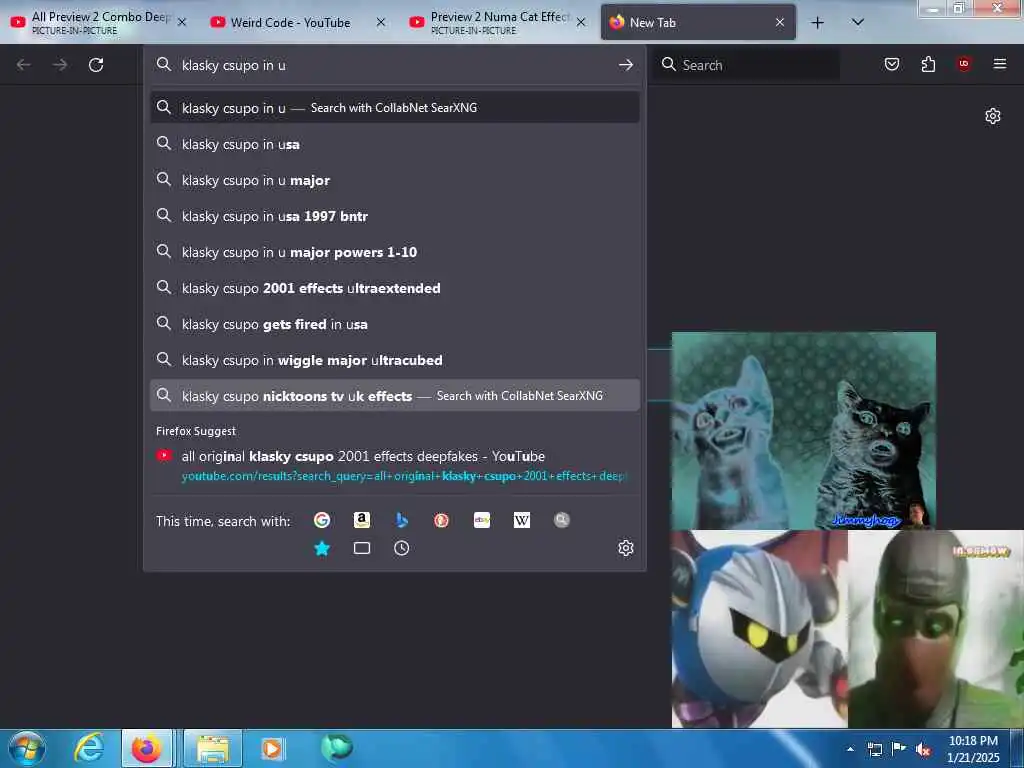Search in Bookmarks star icon
The height and width of the screenshot is (768, 1024).
[321, 548]
